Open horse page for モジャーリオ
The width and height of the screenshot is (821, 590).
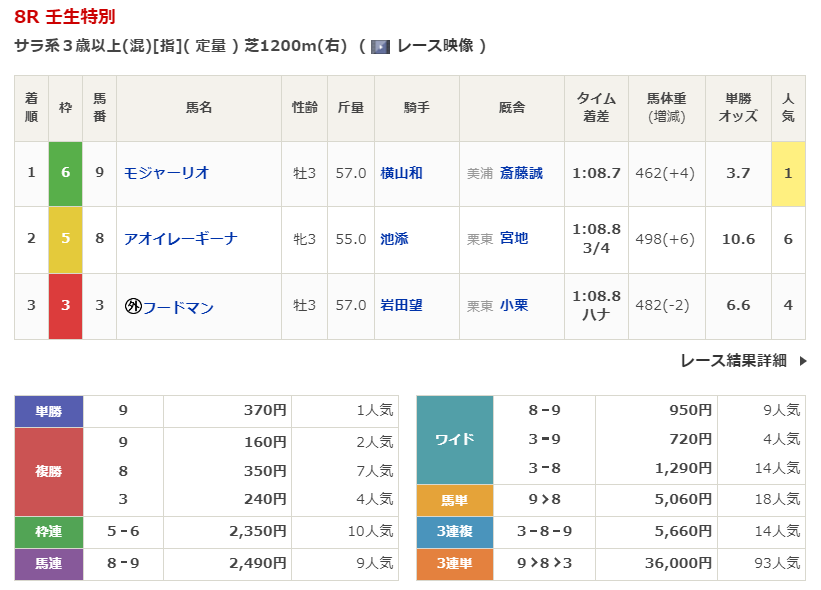(x=166, y=173)
